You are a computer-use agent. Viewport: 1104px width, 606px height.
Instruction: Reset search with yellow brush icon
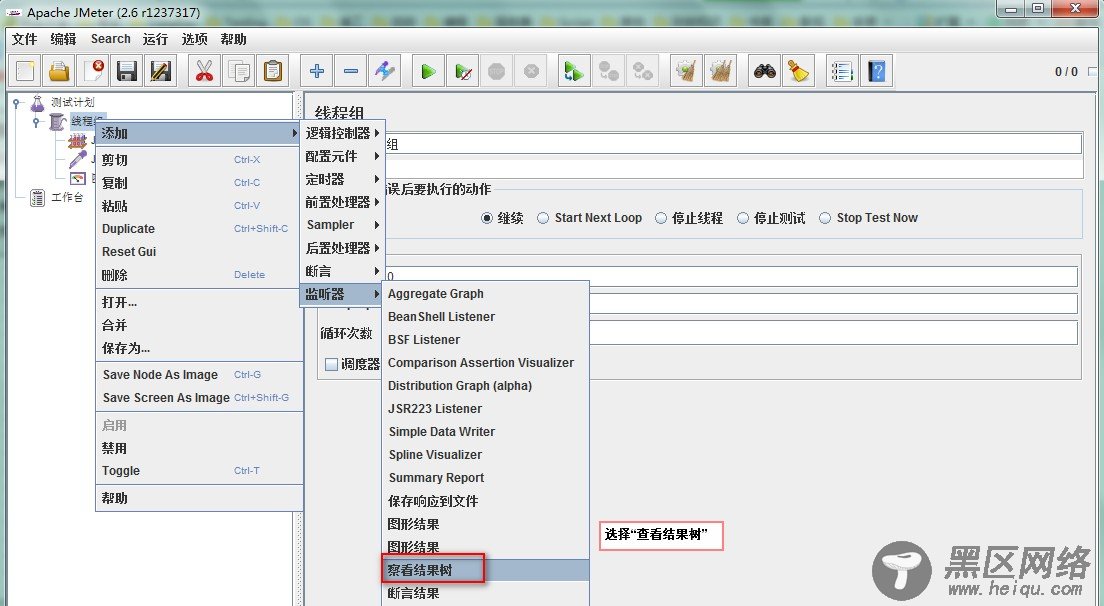[x=798, y=71]
